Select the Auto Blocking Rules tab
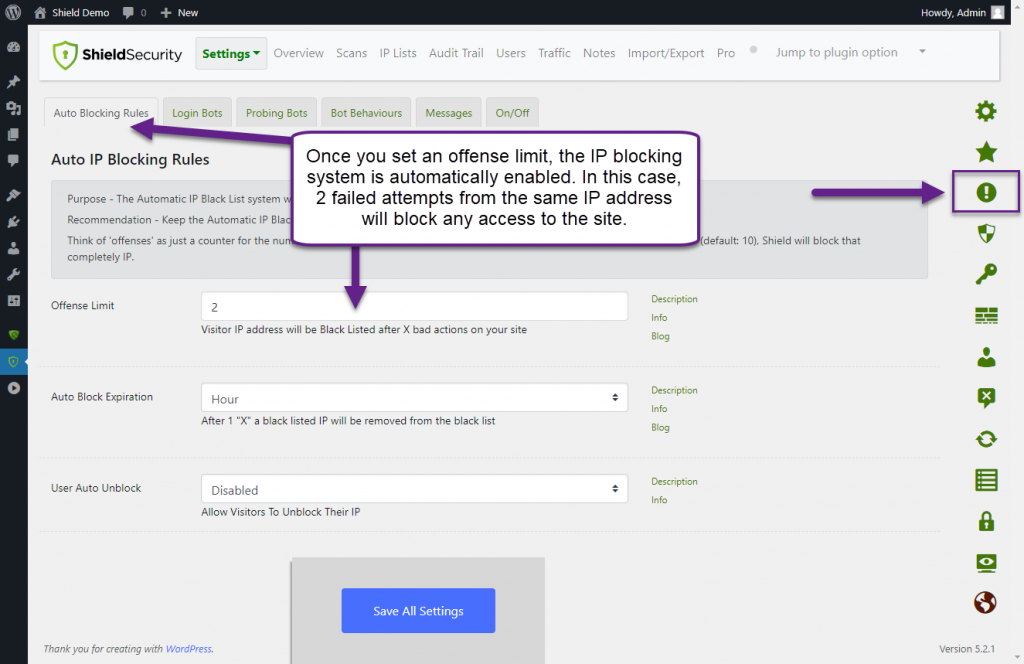Viewport: 1024px width, 664px height. pos(101,112)
